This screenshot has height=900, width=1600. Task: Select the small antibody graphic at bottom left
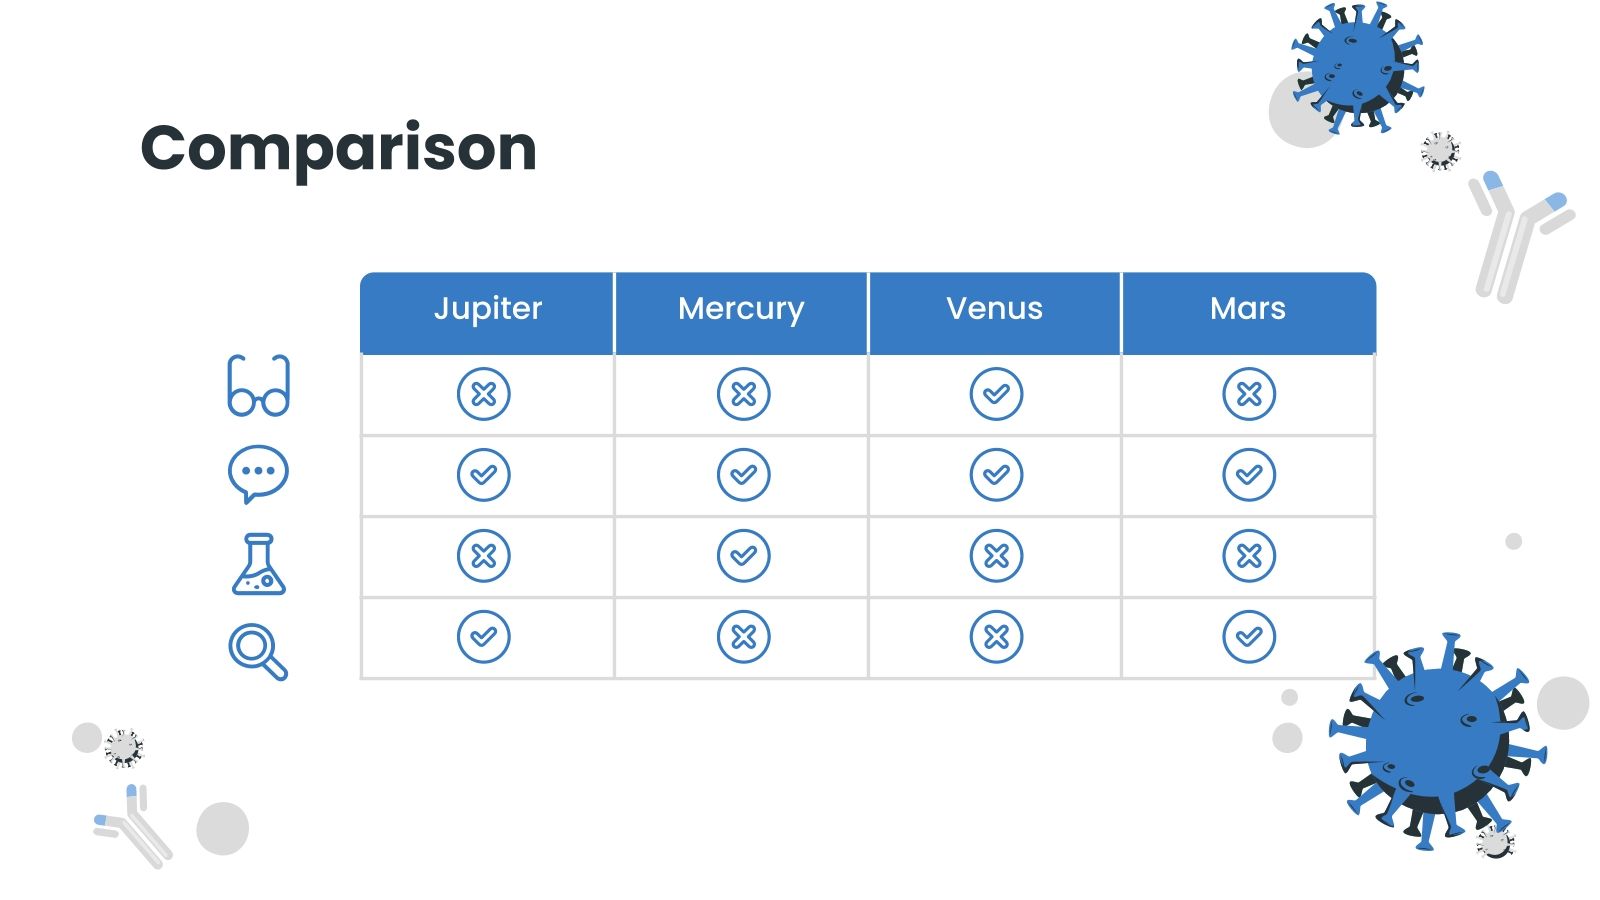click(x=137, y=826)
